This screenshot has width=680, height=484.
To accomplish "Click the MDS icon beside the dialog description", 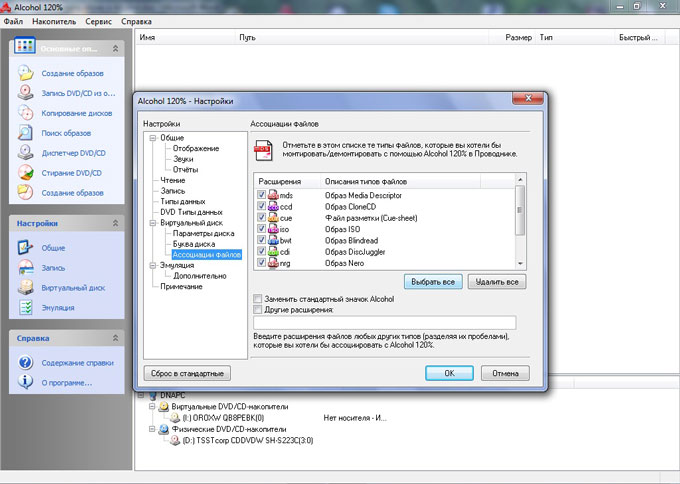I will point(263,150).
